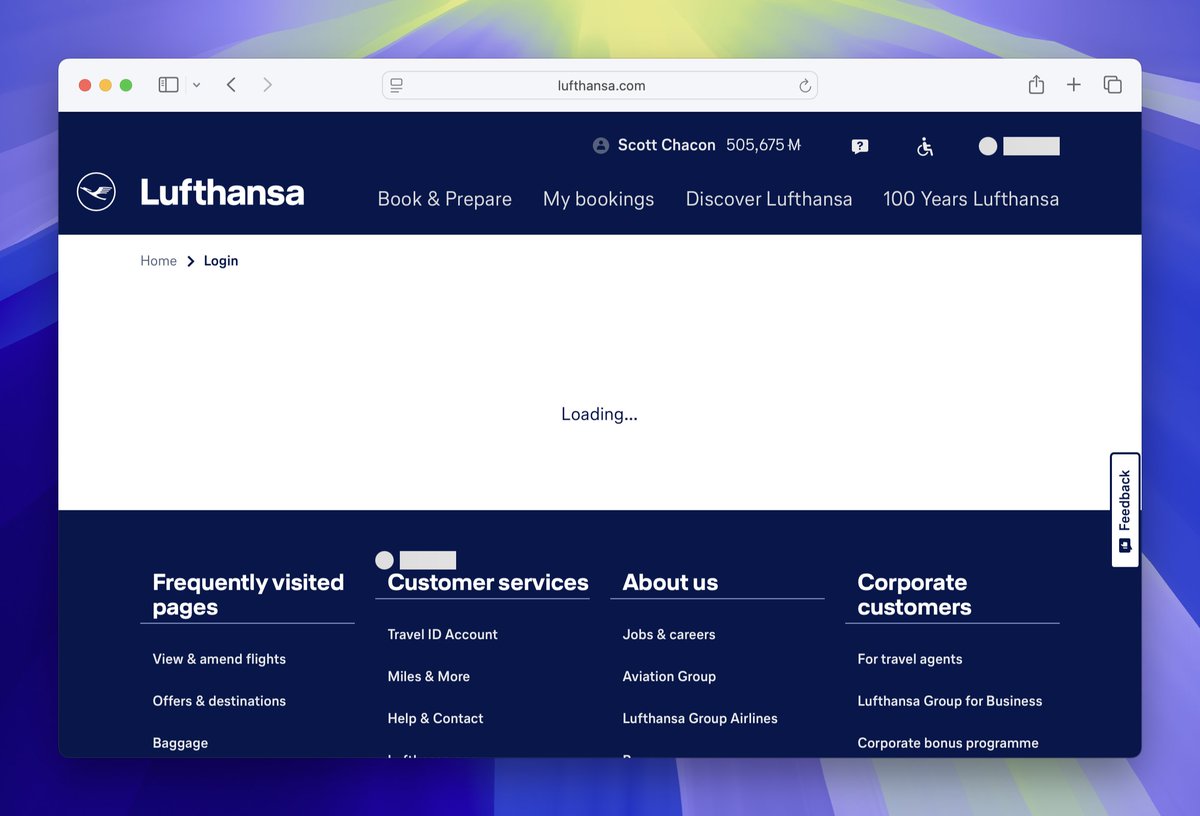
Task: Open the Discover Lufthansa menu
Action: pyautogui.click(x=769, y=199)
